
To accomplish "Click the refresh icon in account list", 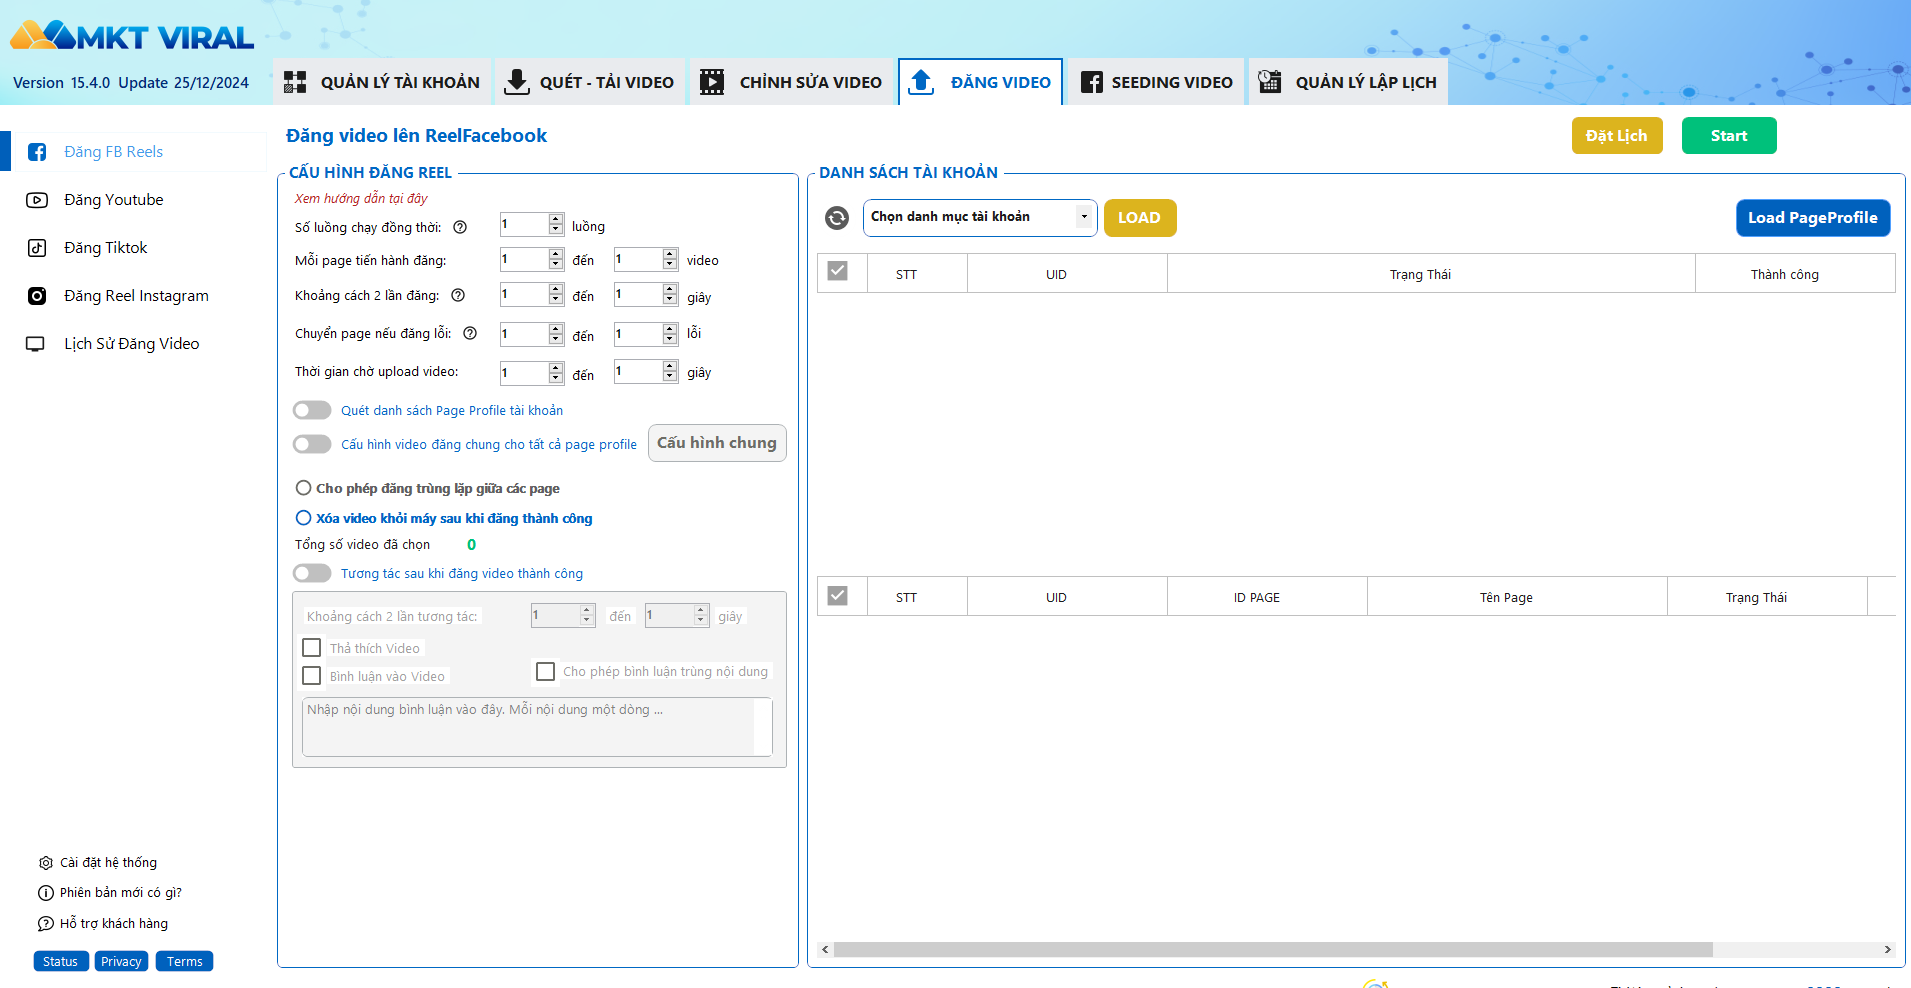I will [x=837, y=218].
